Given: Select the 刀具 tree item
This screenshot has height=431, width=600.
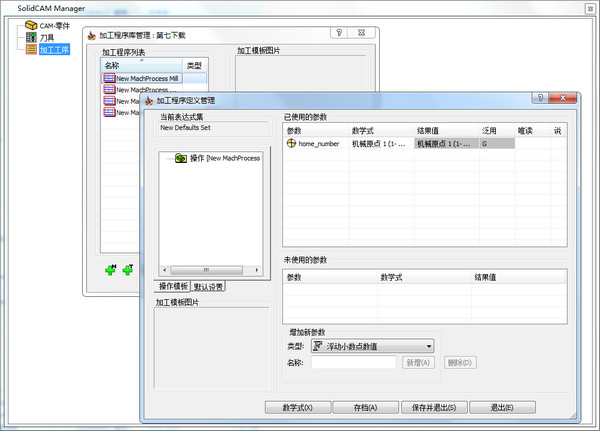Looking at the screenshot, I should click(x=47, y=38).
